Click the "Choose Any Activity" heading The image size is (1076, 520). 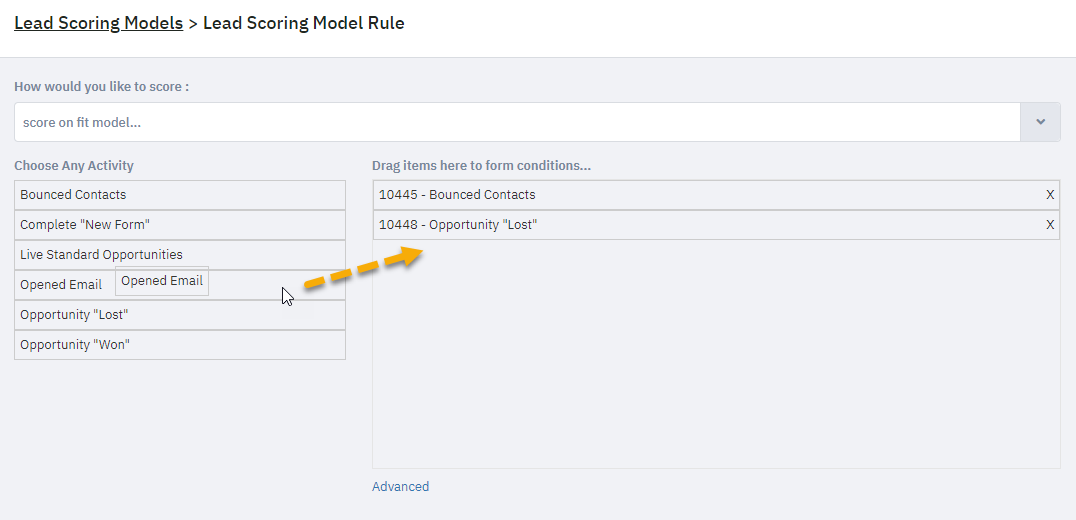pos(74,165)
